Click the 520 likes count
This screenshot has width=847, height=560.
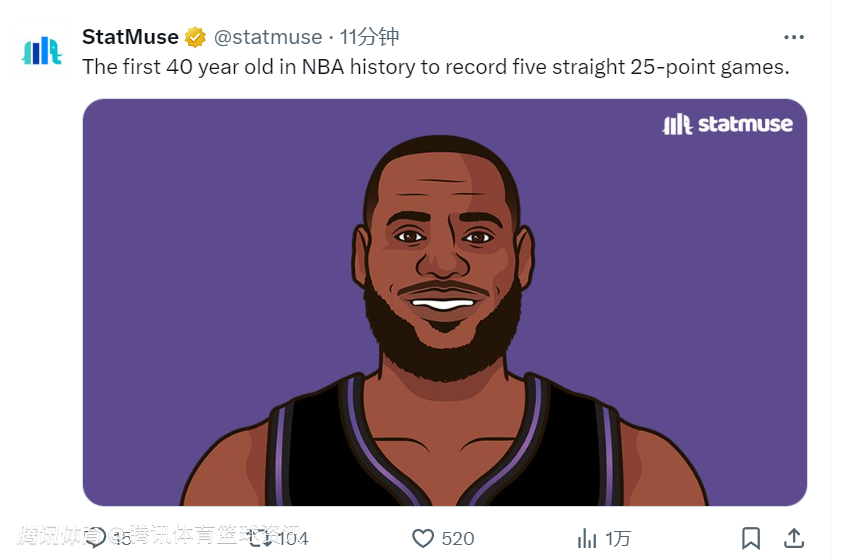pyautogui.click(x=458, y=538)
